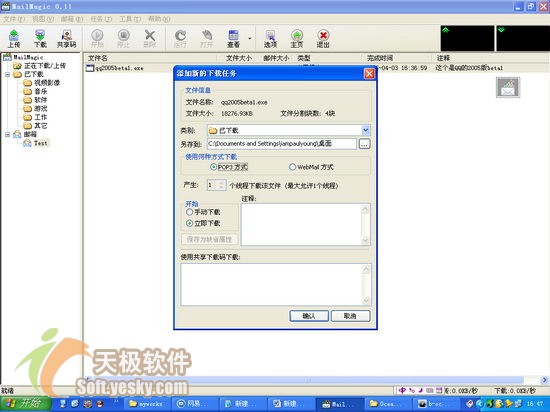Open the 查看 view dropdown arrow
The width and height of the screenshot is (550, 412).
[x=250, y=38]
